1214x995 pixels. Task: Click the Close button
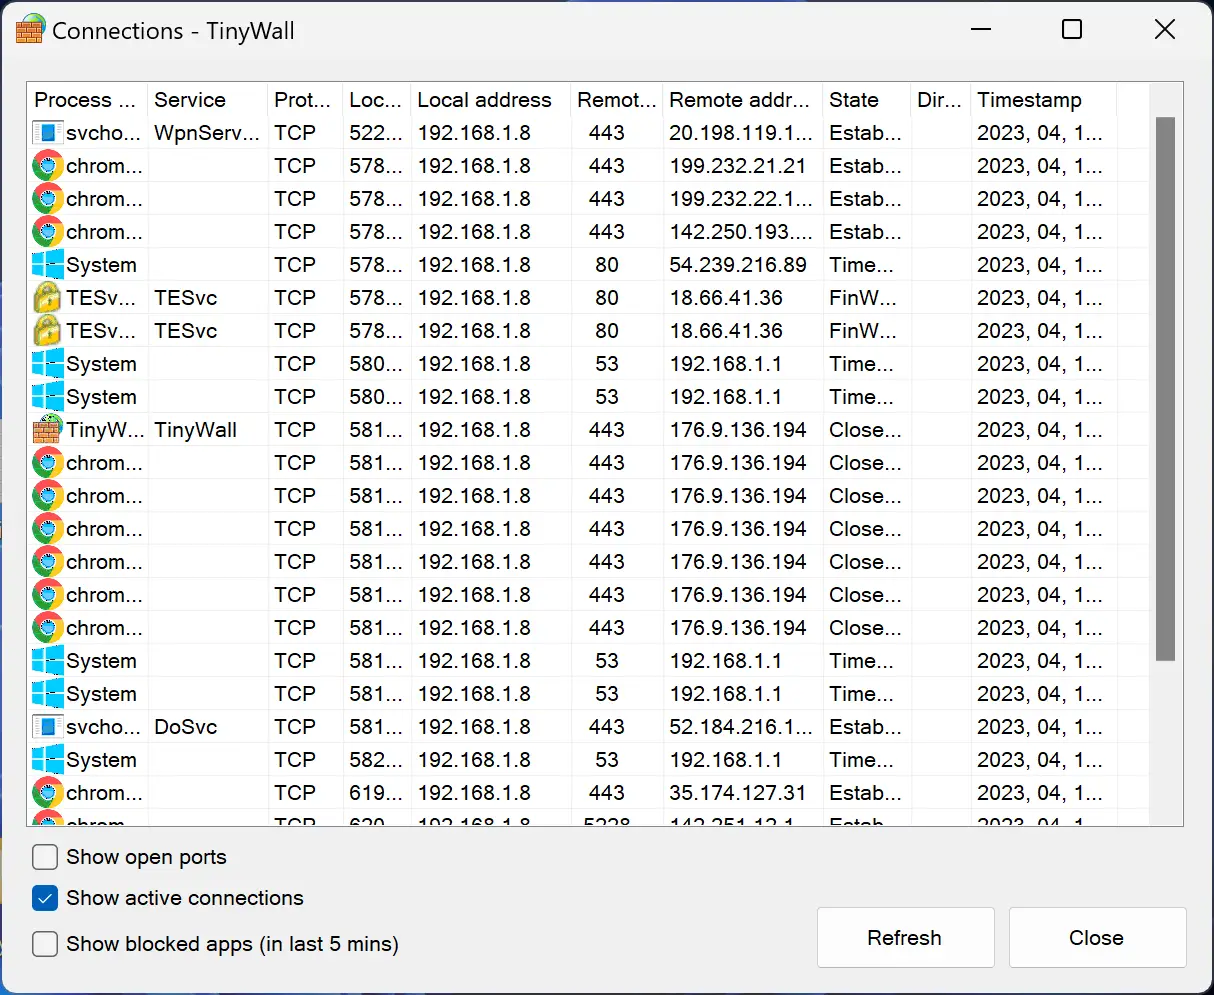(x=1096, y=937)
